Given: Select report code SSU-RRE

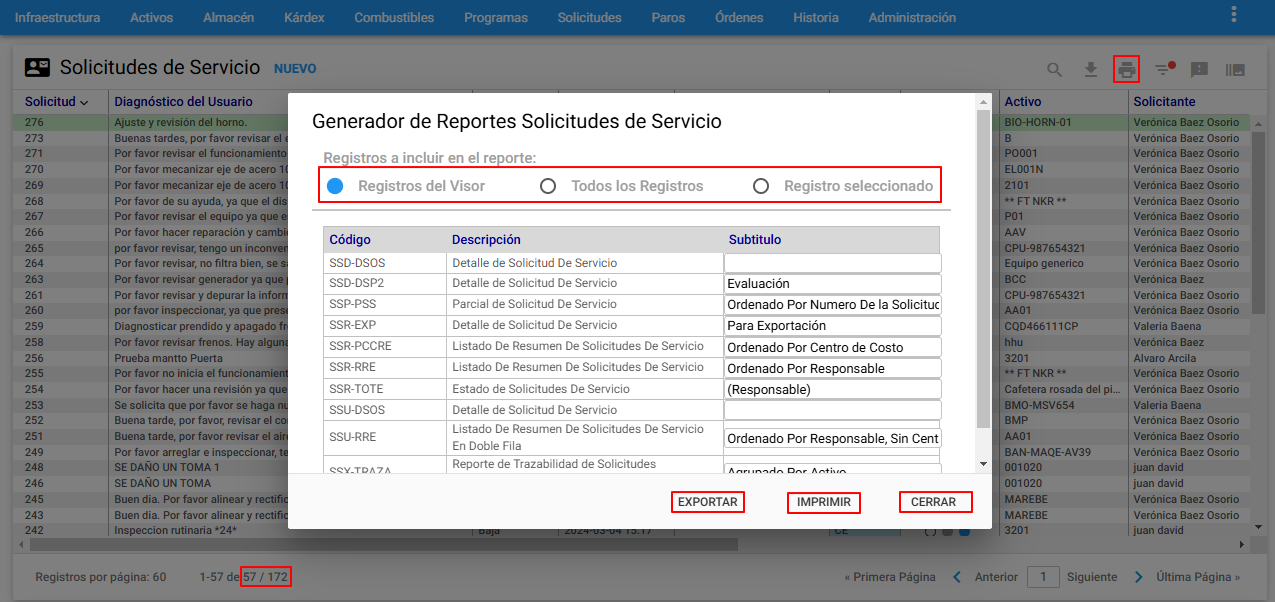Looking at the screenshot, I should 353,437.
